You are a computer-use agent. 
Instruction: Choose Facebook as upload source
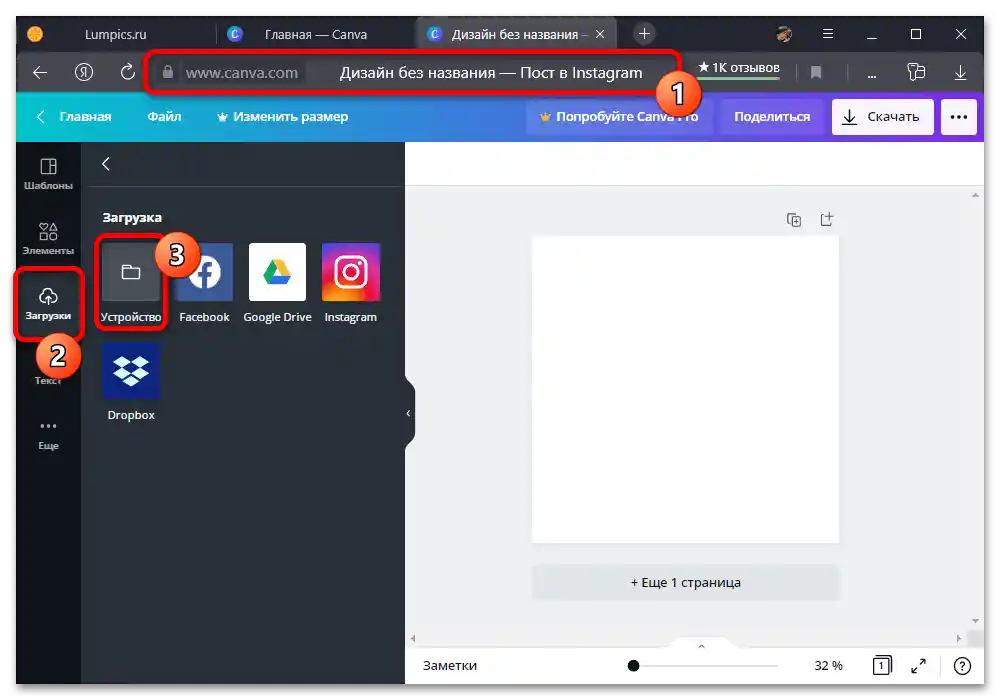(x=204, y=284)
